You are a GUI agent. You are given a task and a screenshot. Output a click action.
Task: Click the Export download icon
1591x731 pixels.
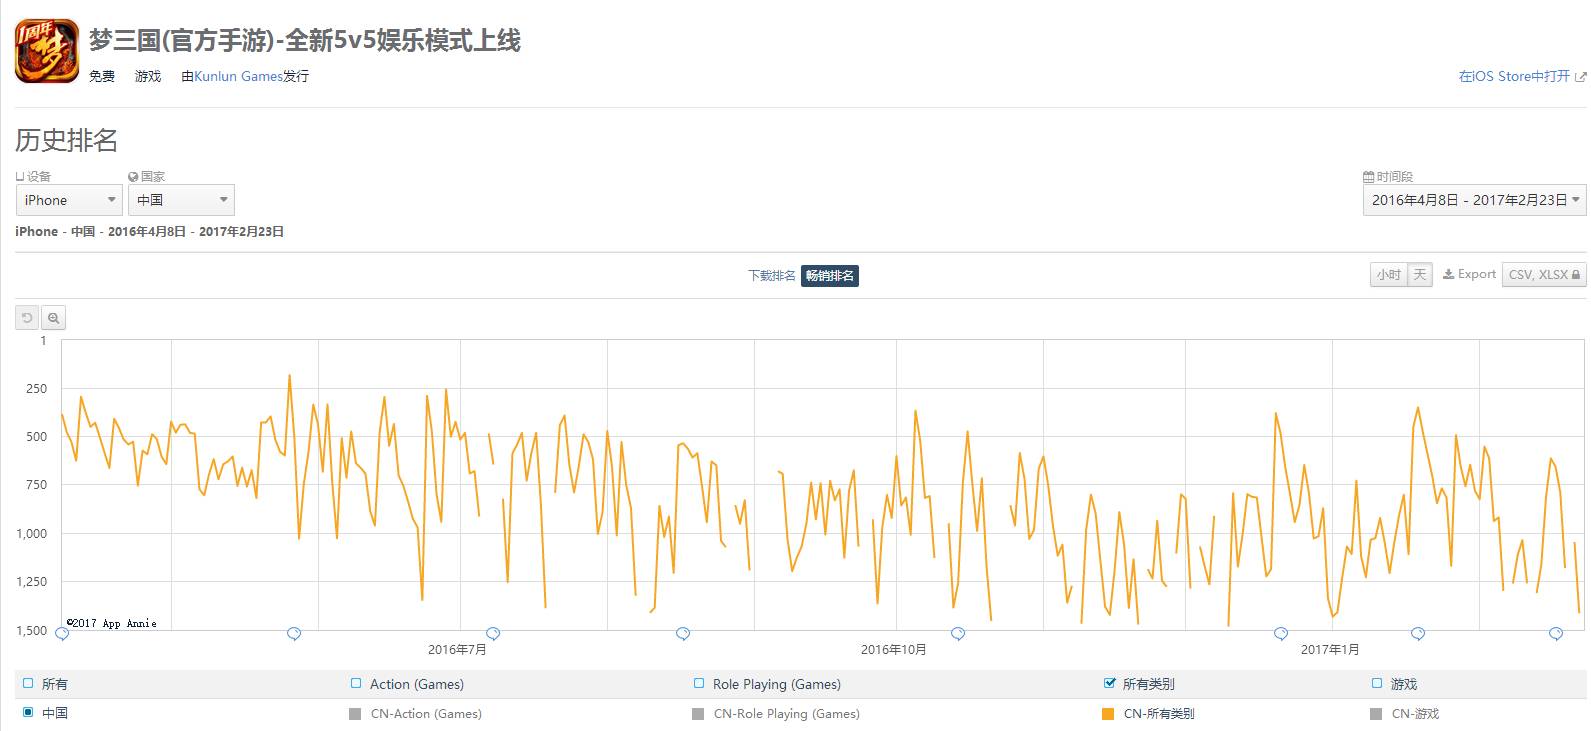pyautogui.click(x=1448, y=274)
